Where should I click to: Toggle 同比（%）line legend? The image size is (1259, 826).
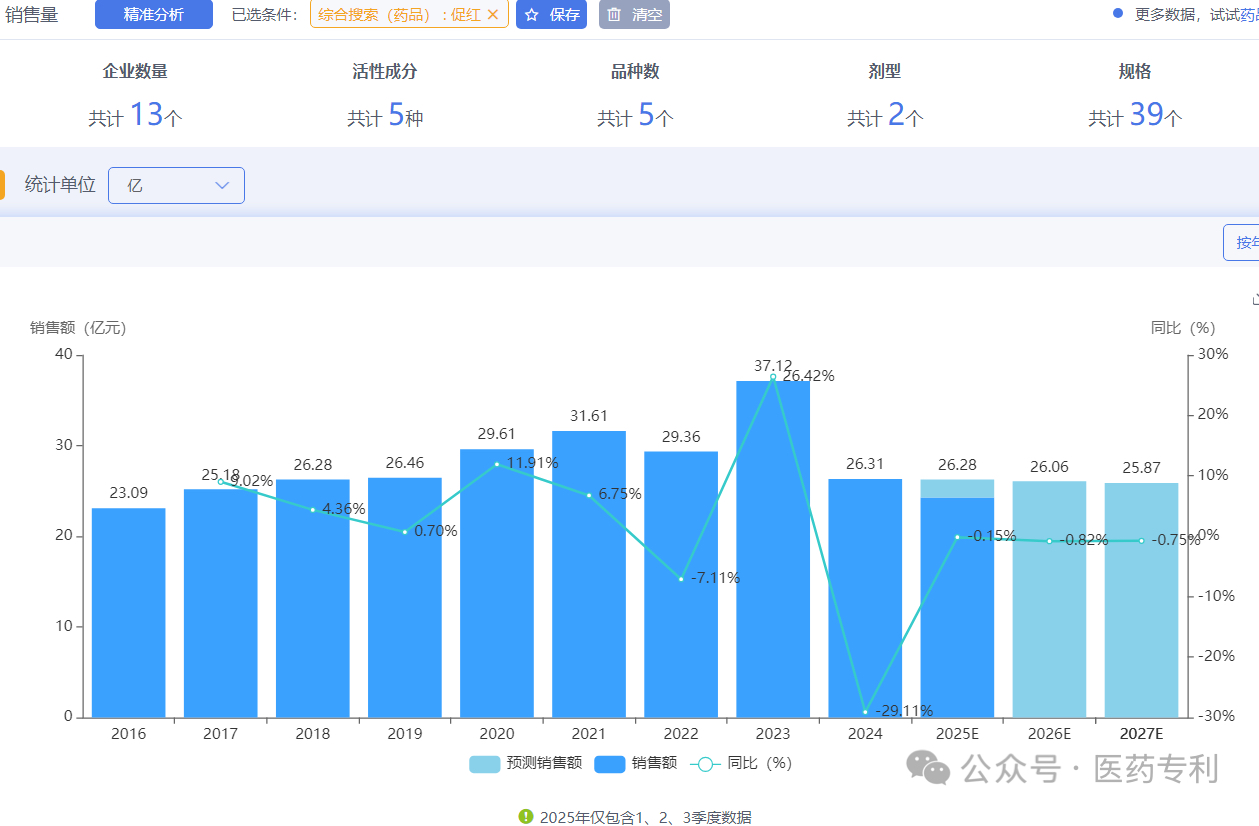coord(705,763)
